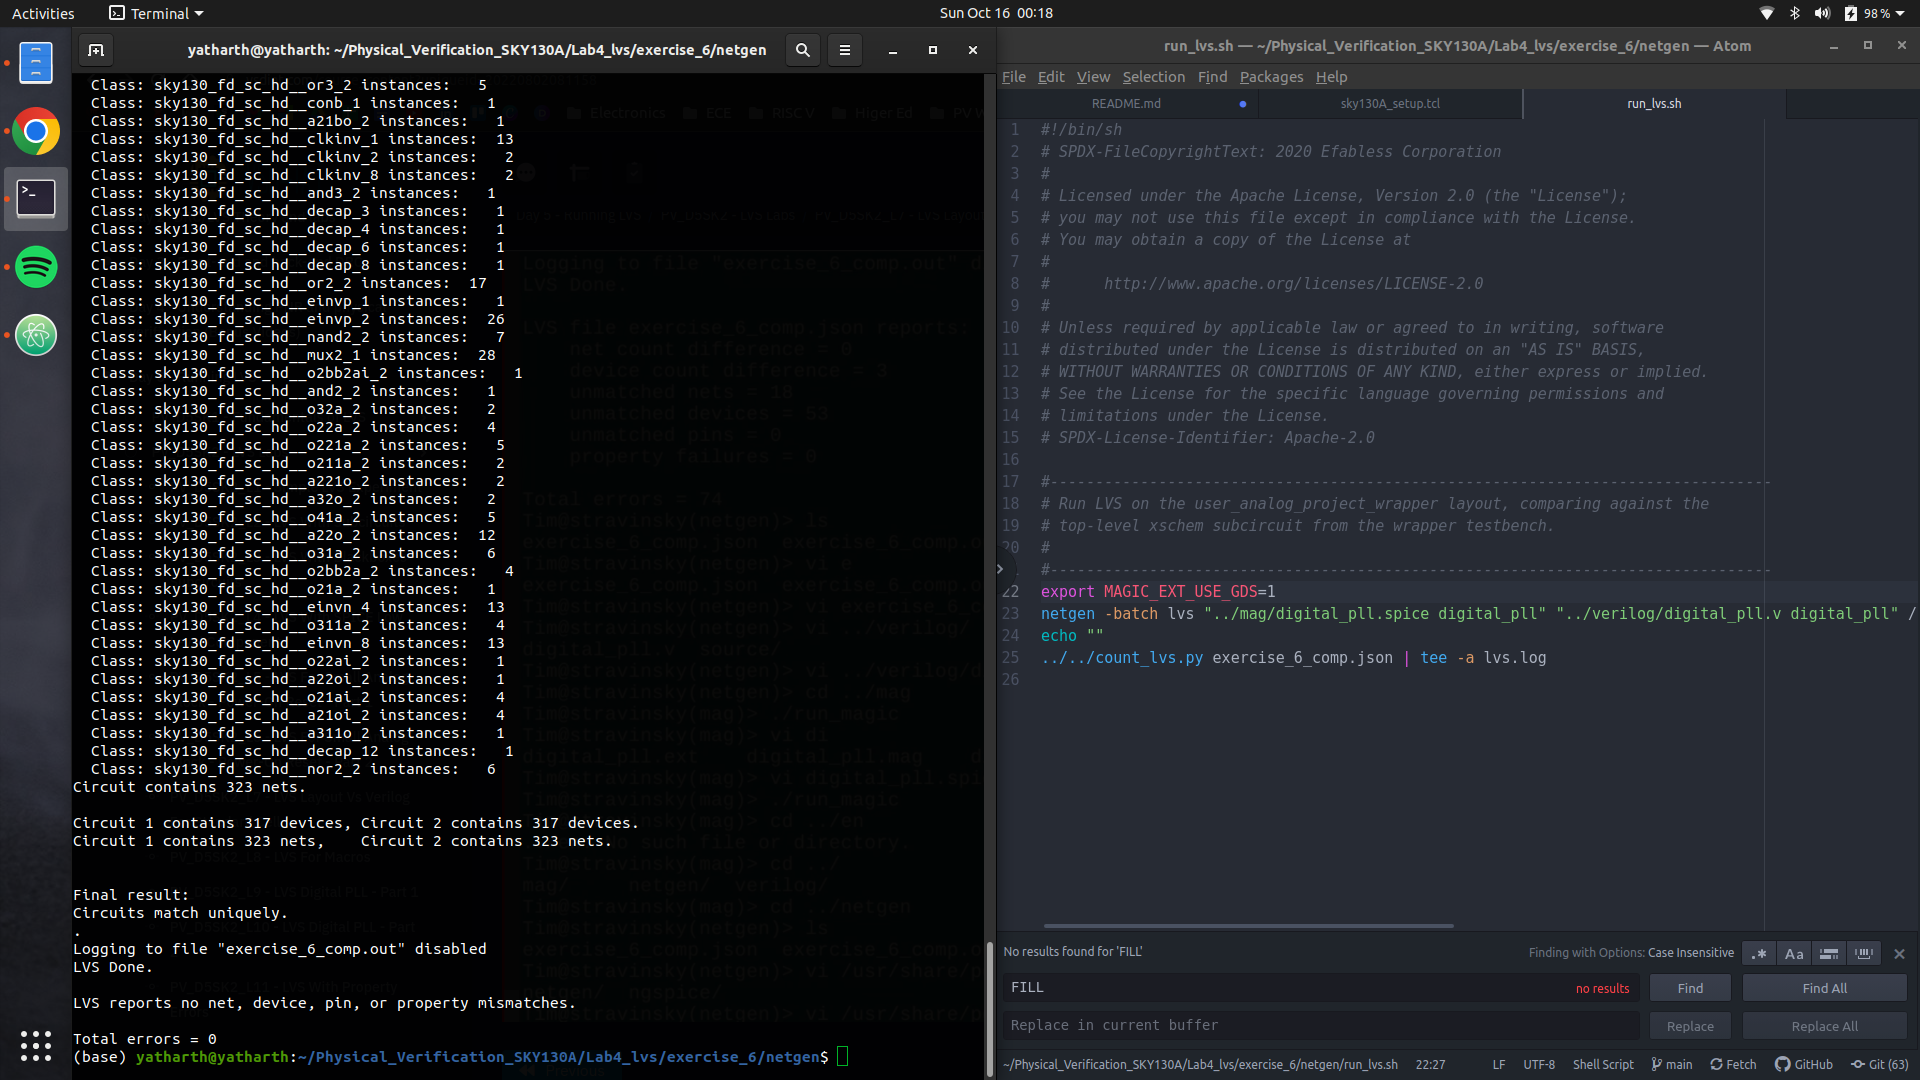Open Atom Help menu
Screen dimensions: 1920x1080
1331,77
